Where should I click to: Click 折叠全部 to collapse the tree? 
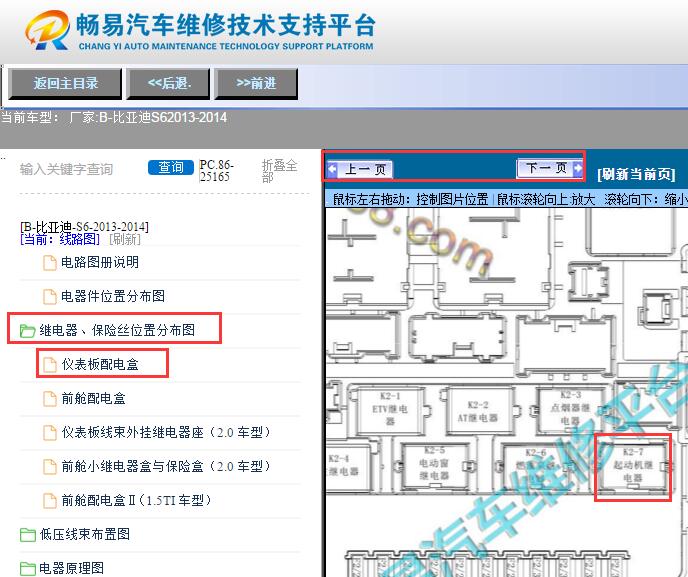click(x=279, y=171)
